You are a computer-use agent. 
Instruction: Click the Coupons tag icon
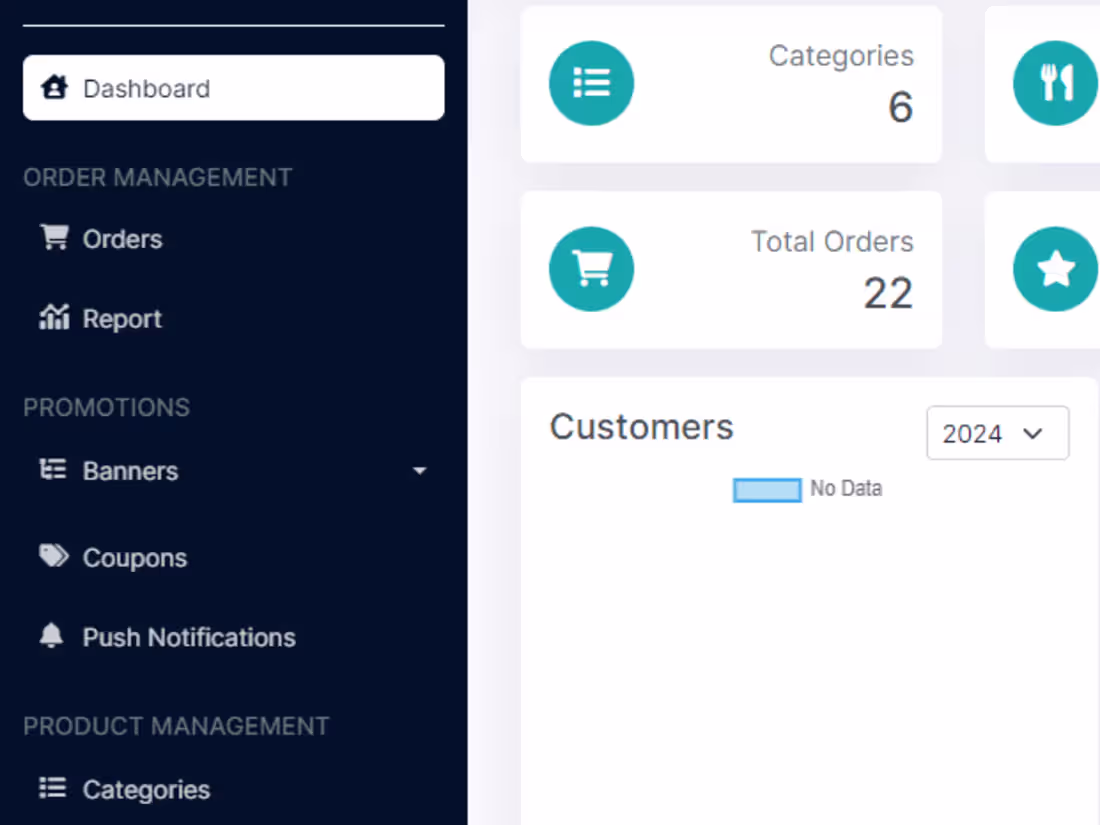(x=53, y=556)
